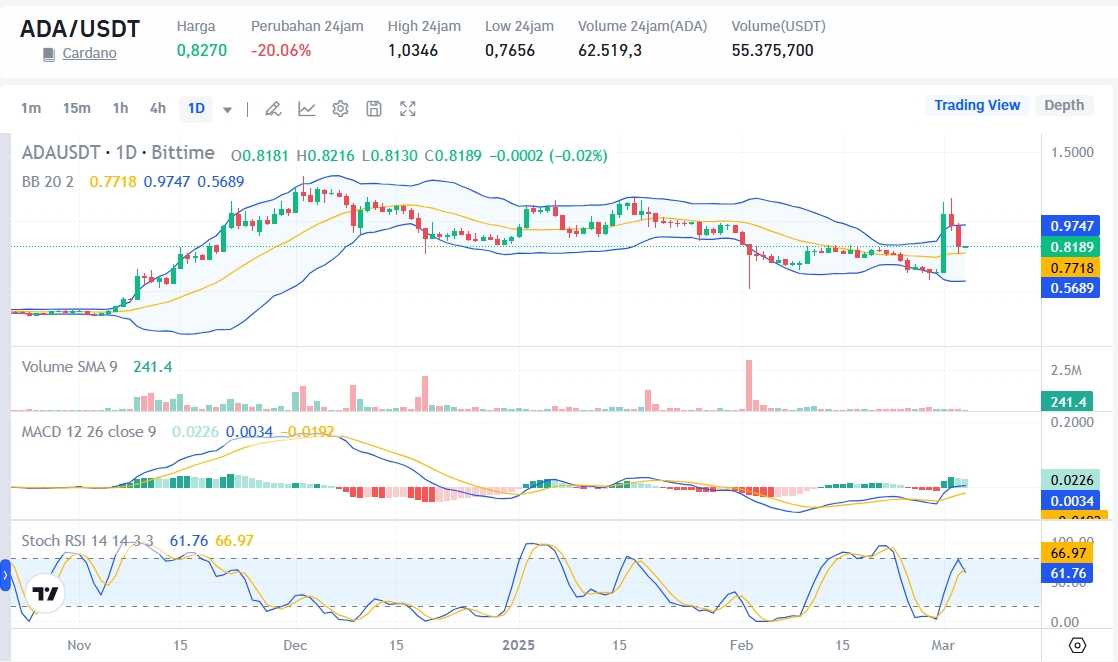Click the C0.8189 close value in legend
The width and height of the screenshot is (1118, 662).
click(x=453, y=156)
